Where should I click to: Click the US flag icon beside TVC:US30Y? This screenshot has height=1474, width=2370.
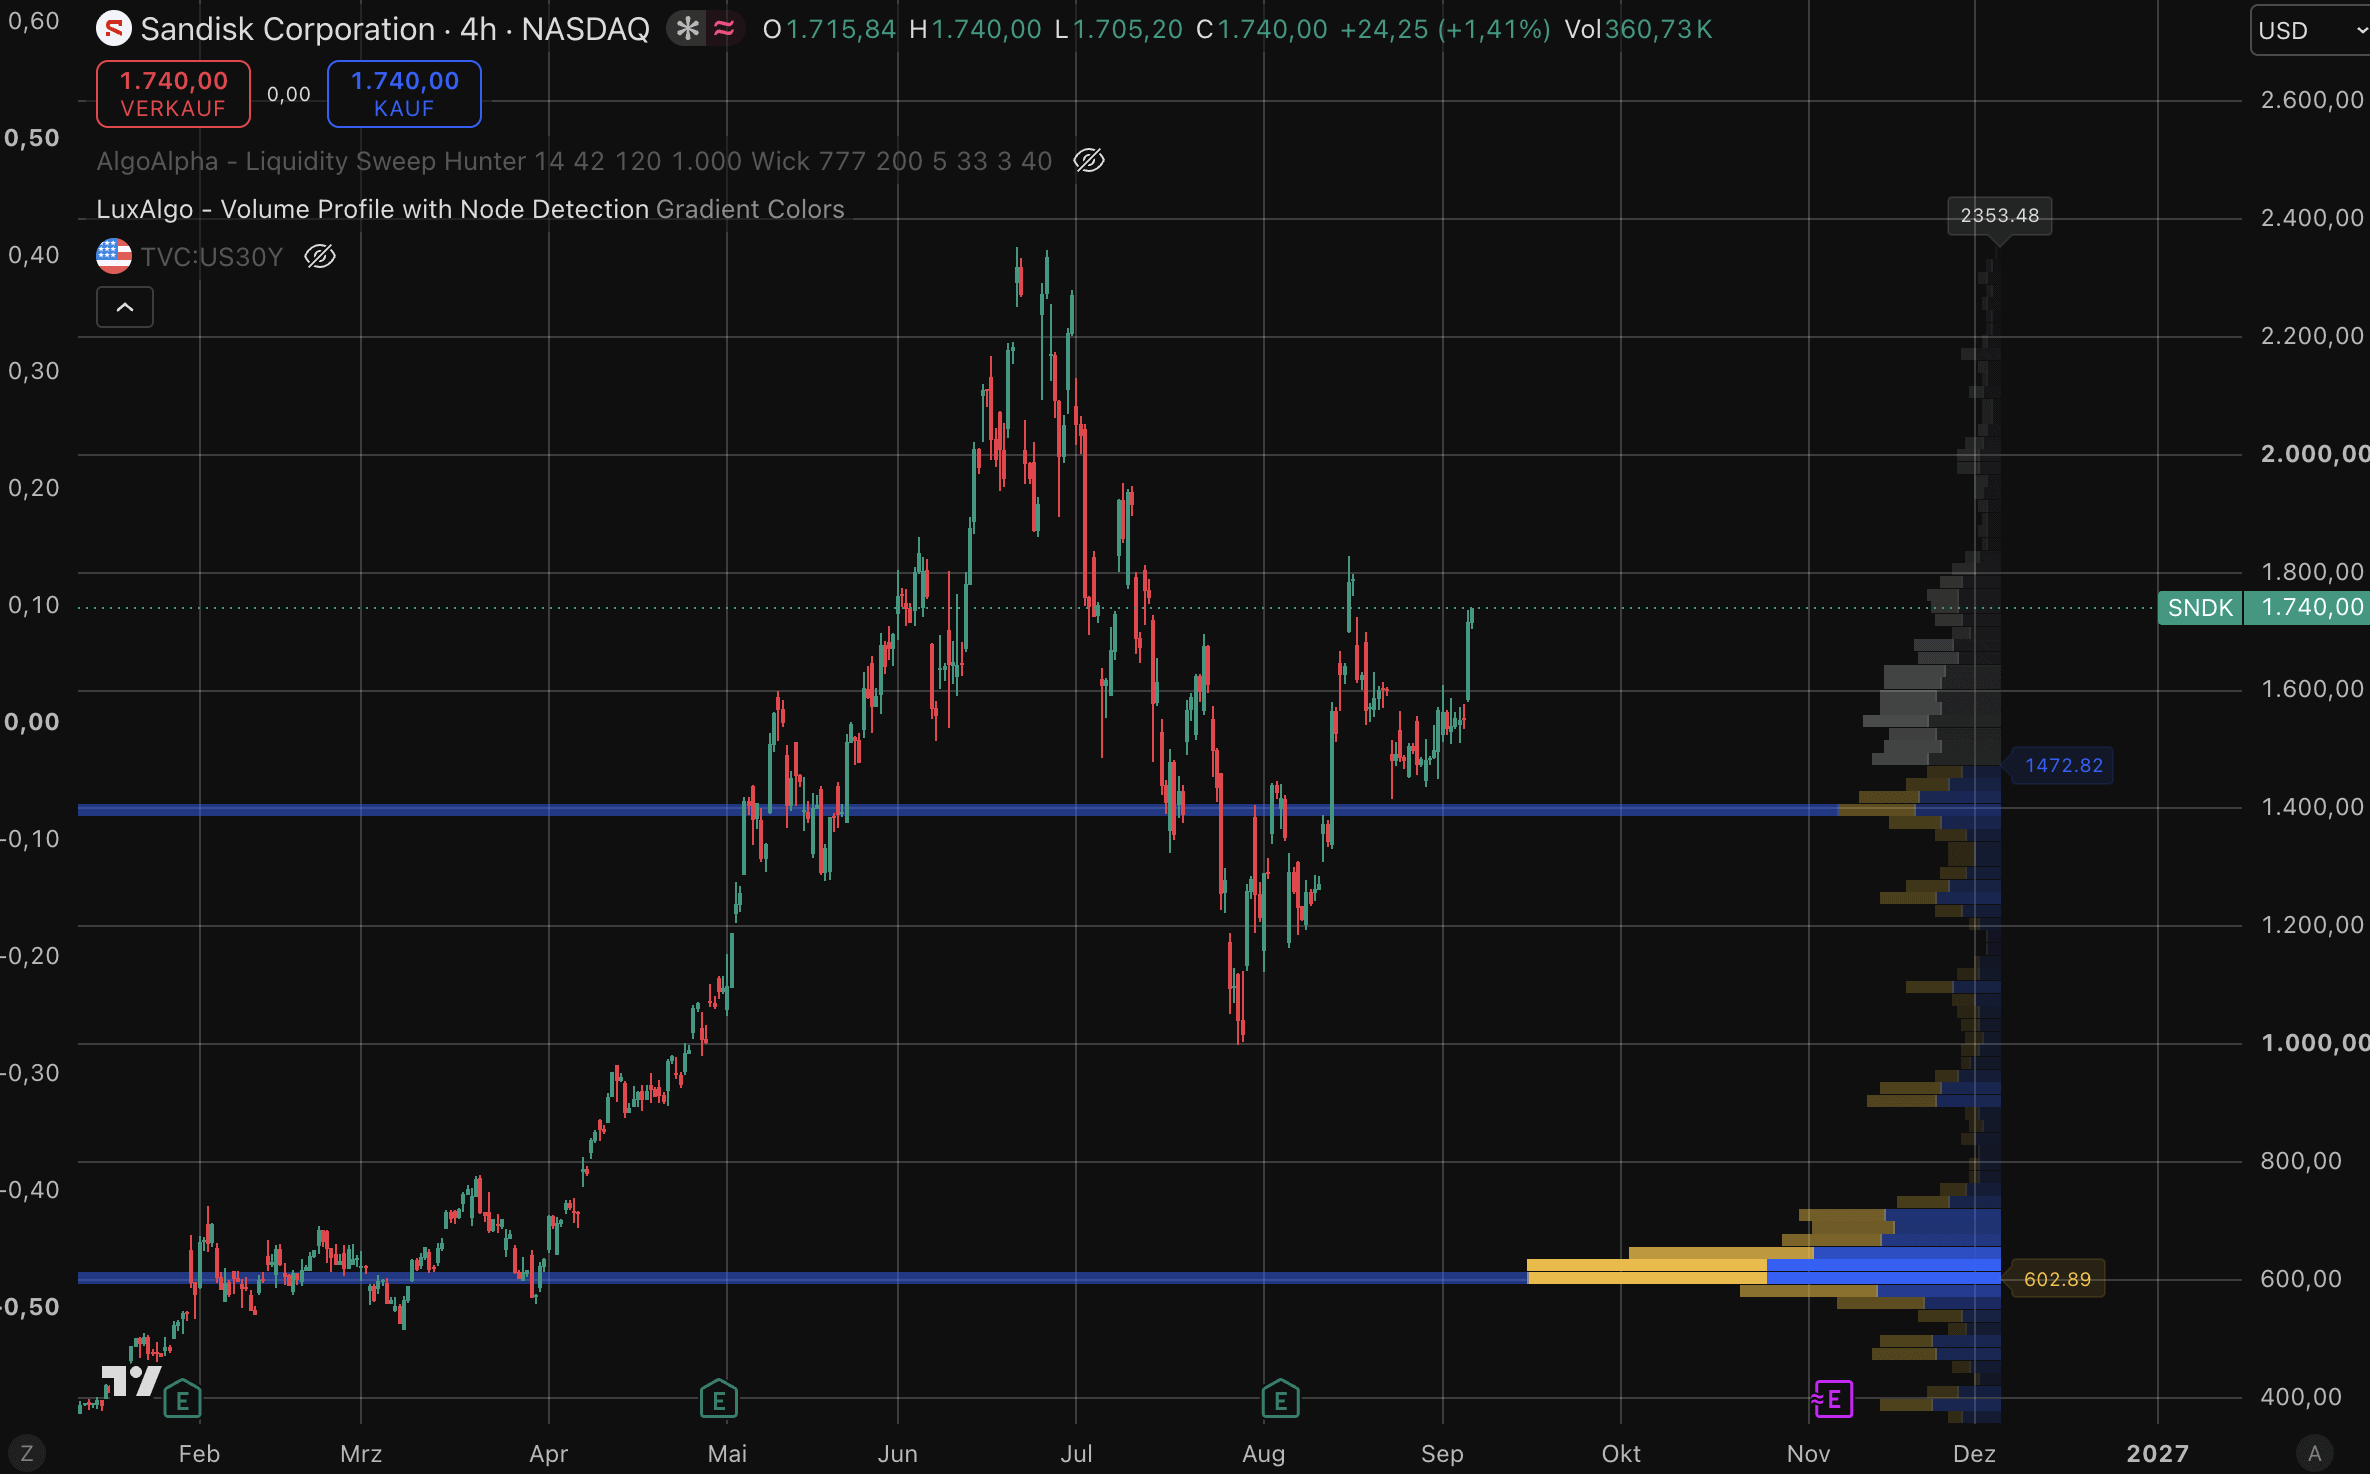pyautogui.click(x=114, y=256)
